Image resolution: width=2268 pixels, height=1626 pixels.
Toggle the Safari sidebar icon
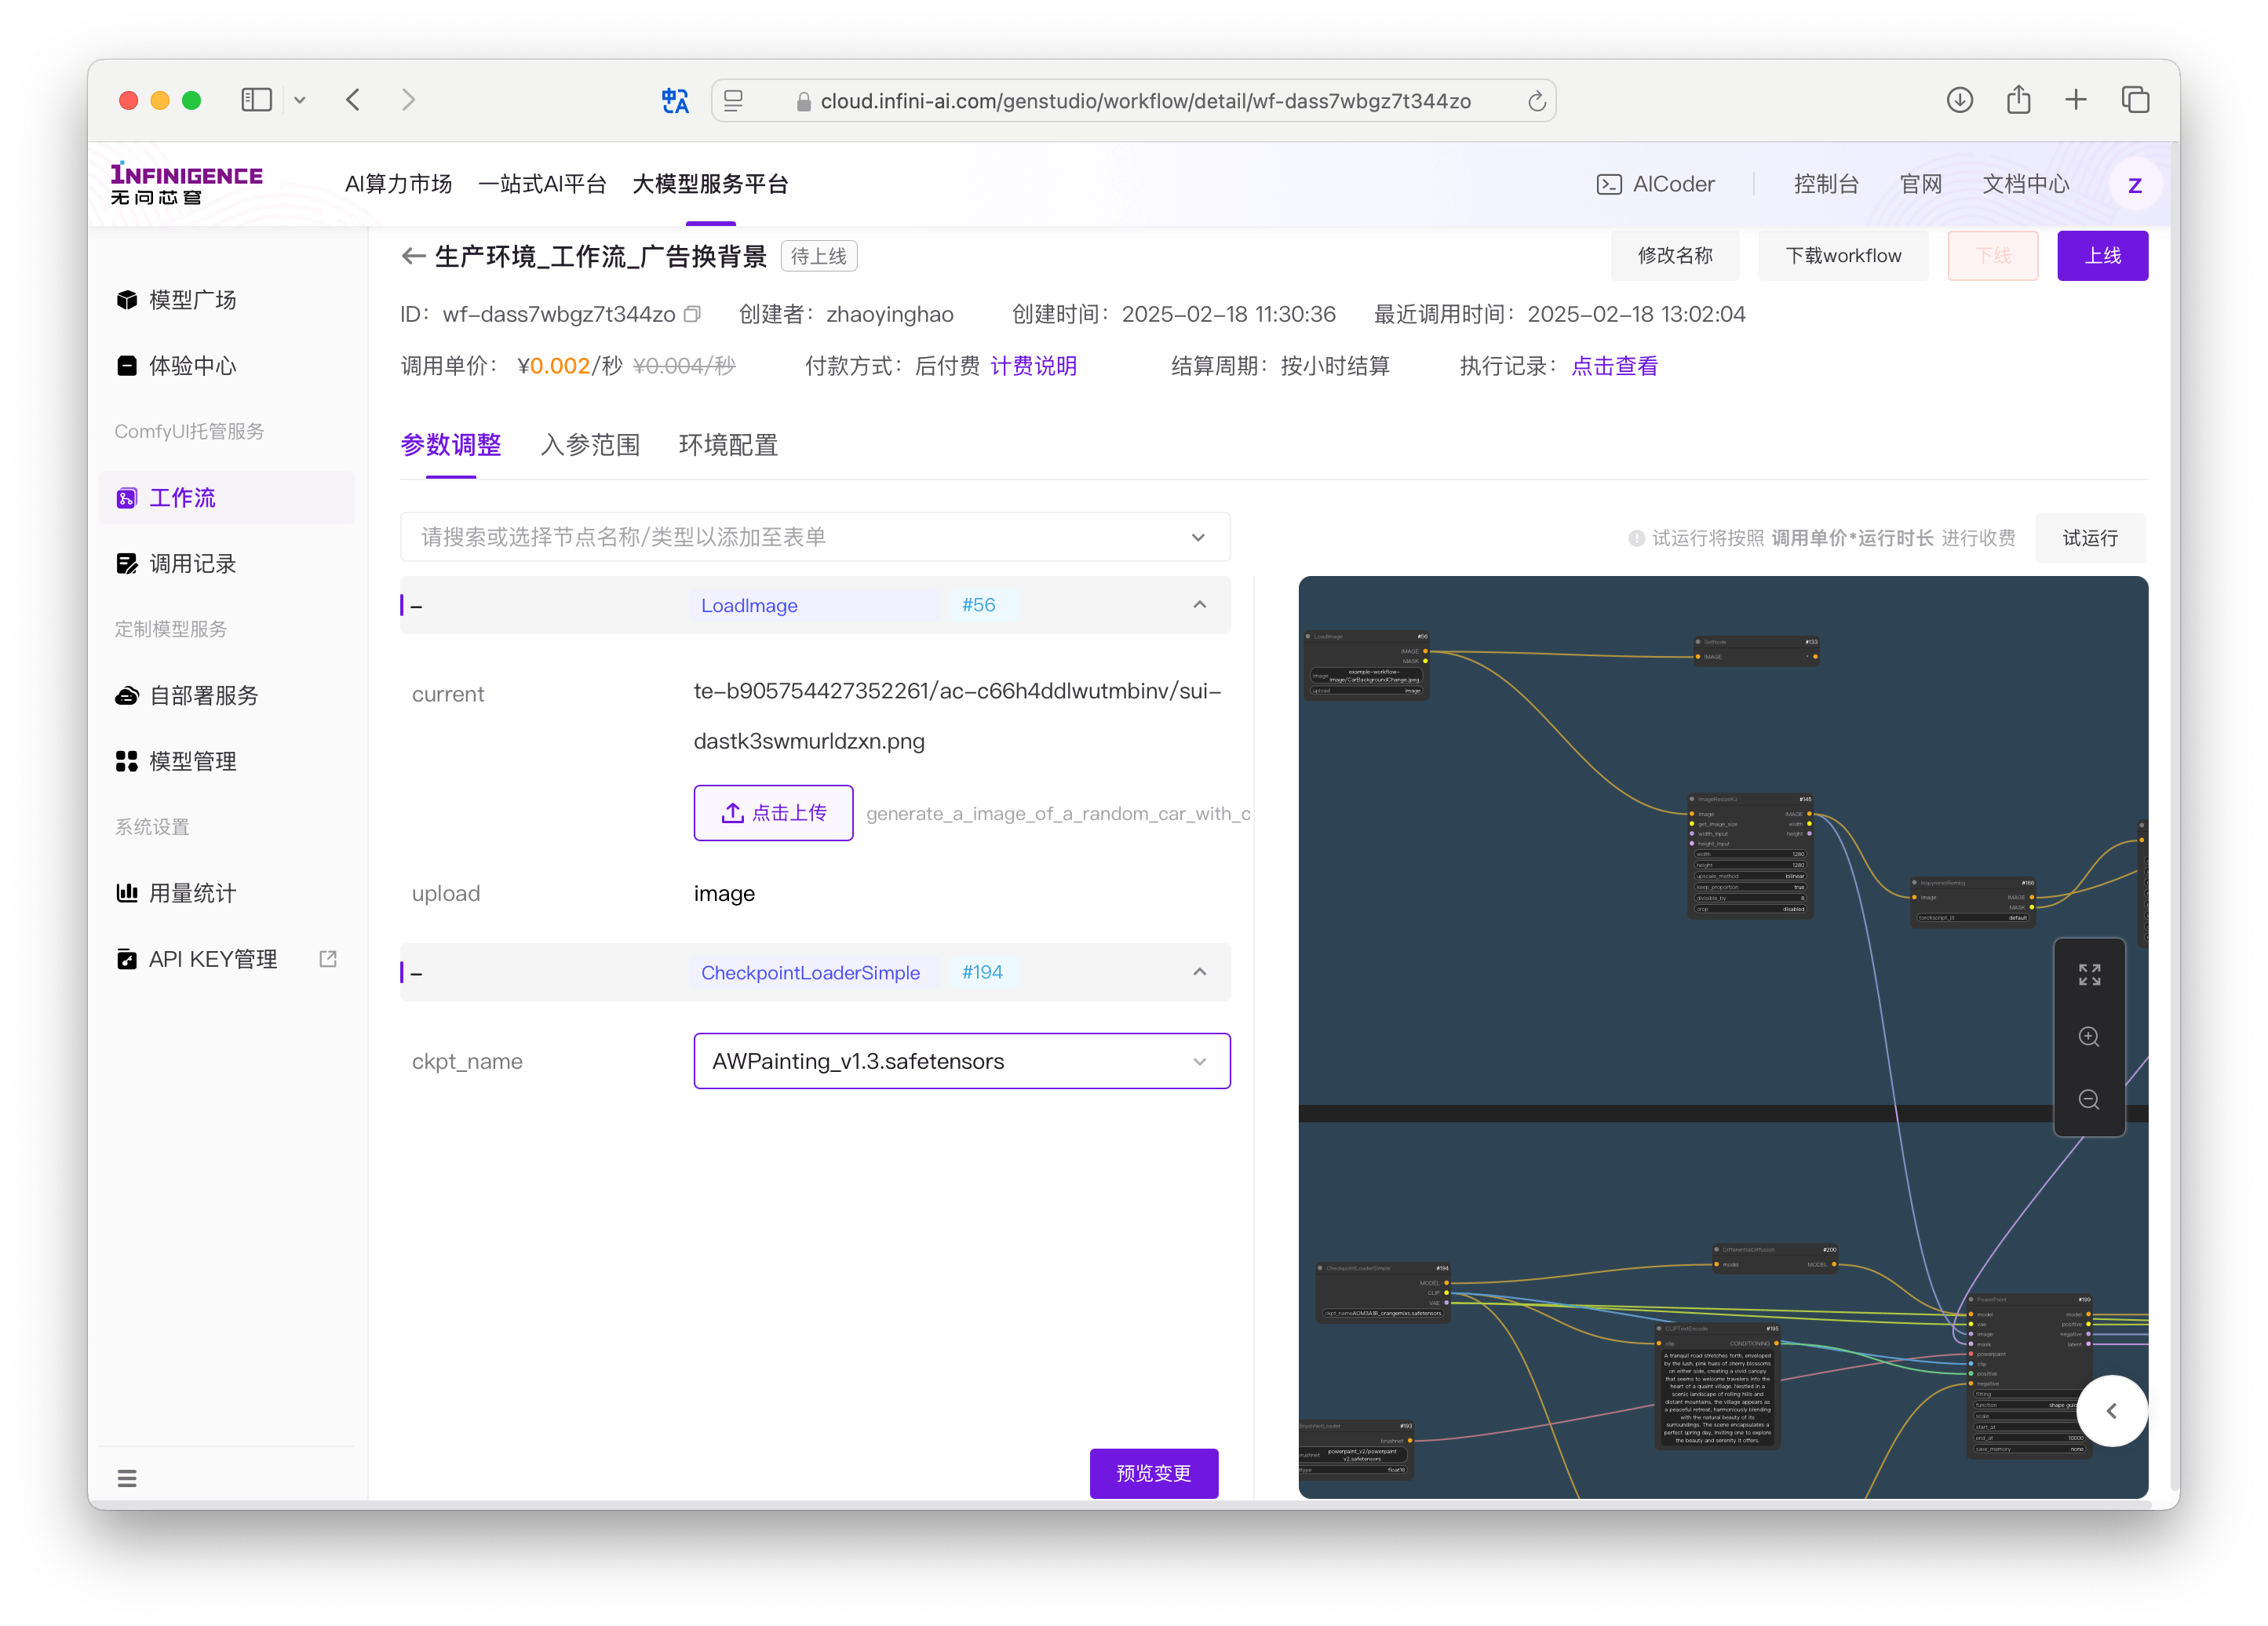(x=256, y=100)
